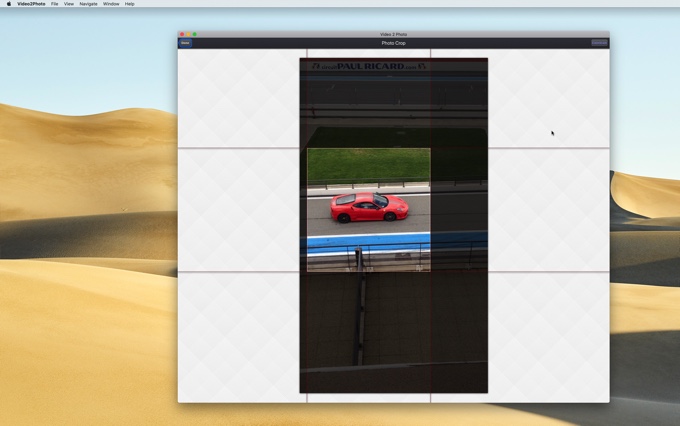This screenshot has height=426, width=680.
Task: Click the red car inside the crop area
Action: coord(369,207)
